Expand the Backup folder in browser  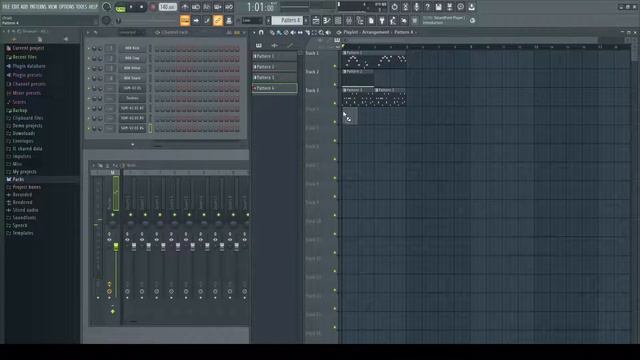pos(17,111)
